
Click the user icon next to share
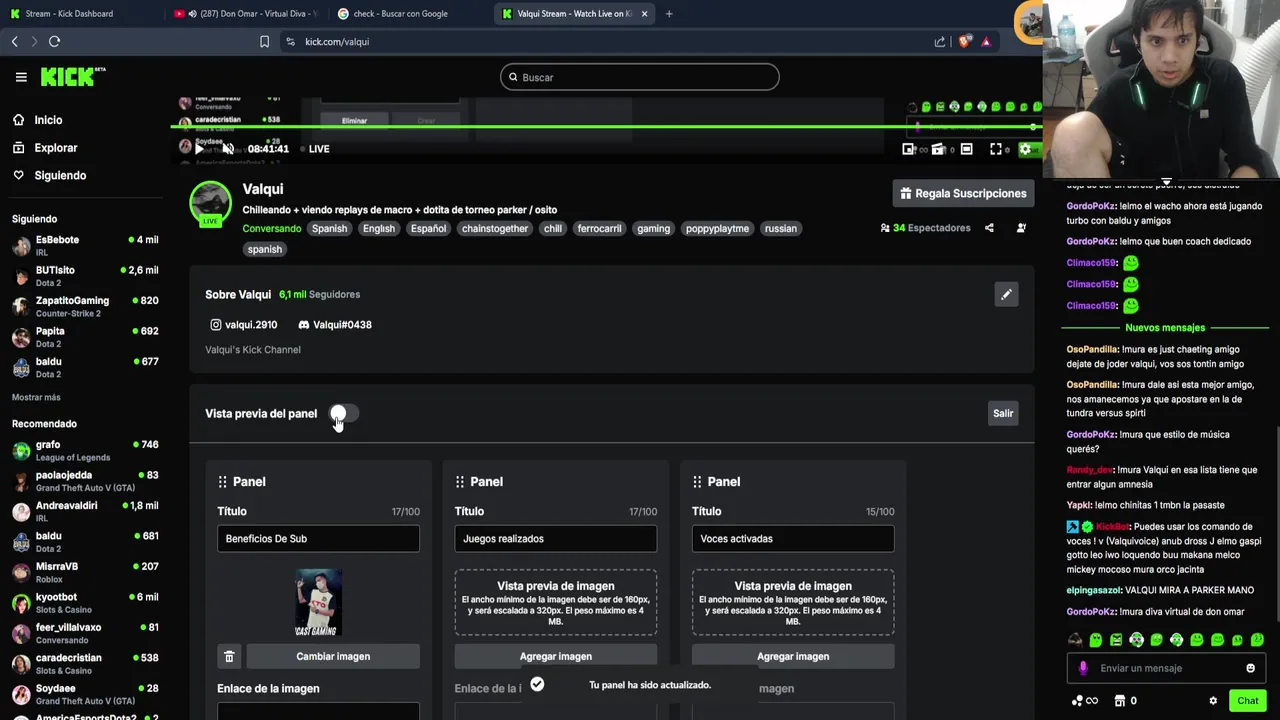pos(1021,228)
